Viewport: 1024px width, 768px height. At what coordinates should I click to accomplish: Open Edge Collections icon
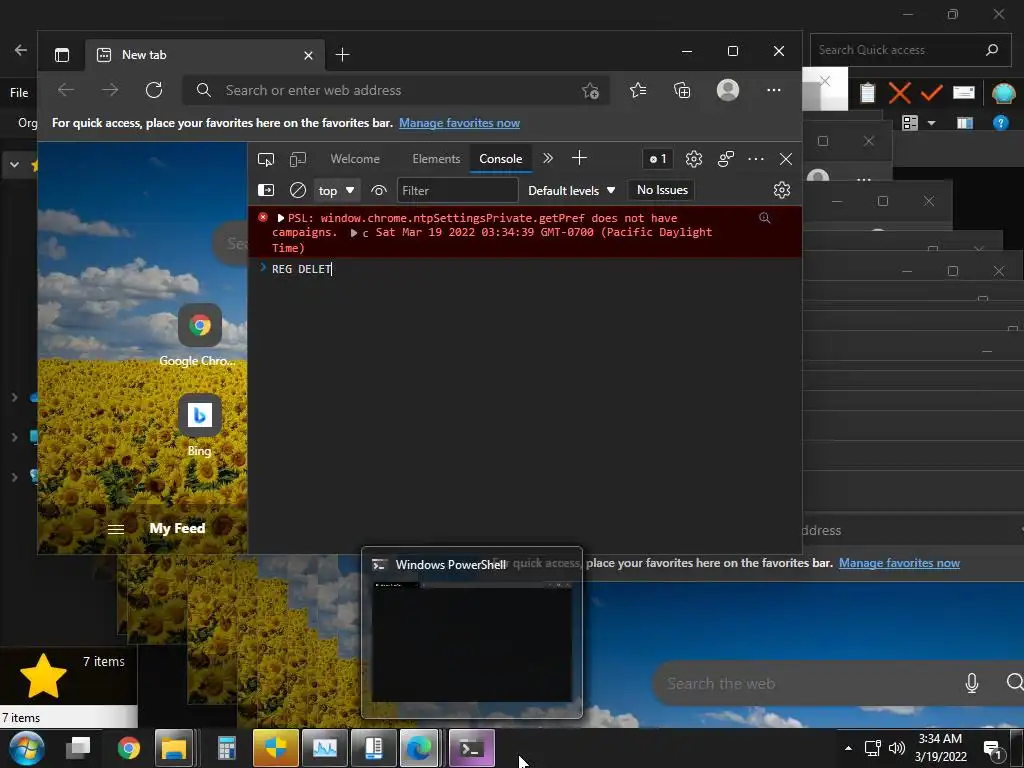[682, 90]
